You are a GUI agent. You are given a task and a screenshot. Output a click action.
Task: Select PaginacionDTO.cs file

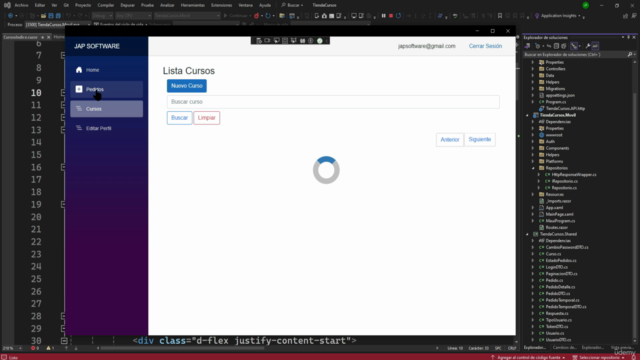click(x=561, y=274)
